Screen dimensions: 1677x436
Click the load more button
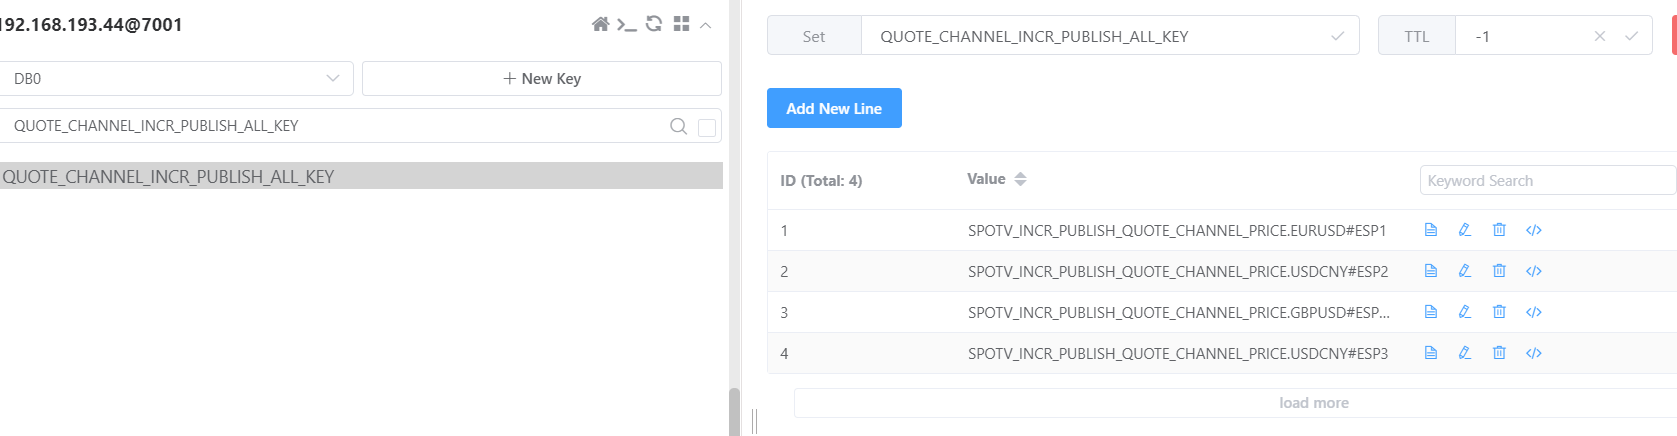tap(1313, 403)
